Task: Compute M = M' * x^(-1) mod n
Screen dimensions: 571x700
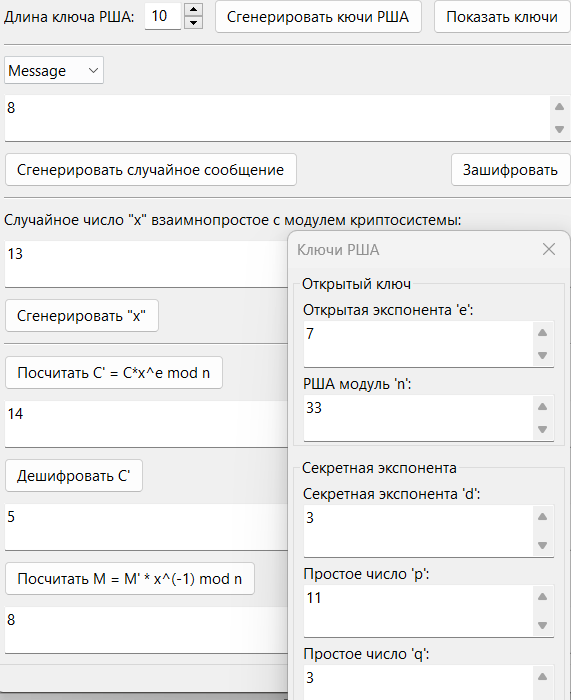Action: (130, 579)
